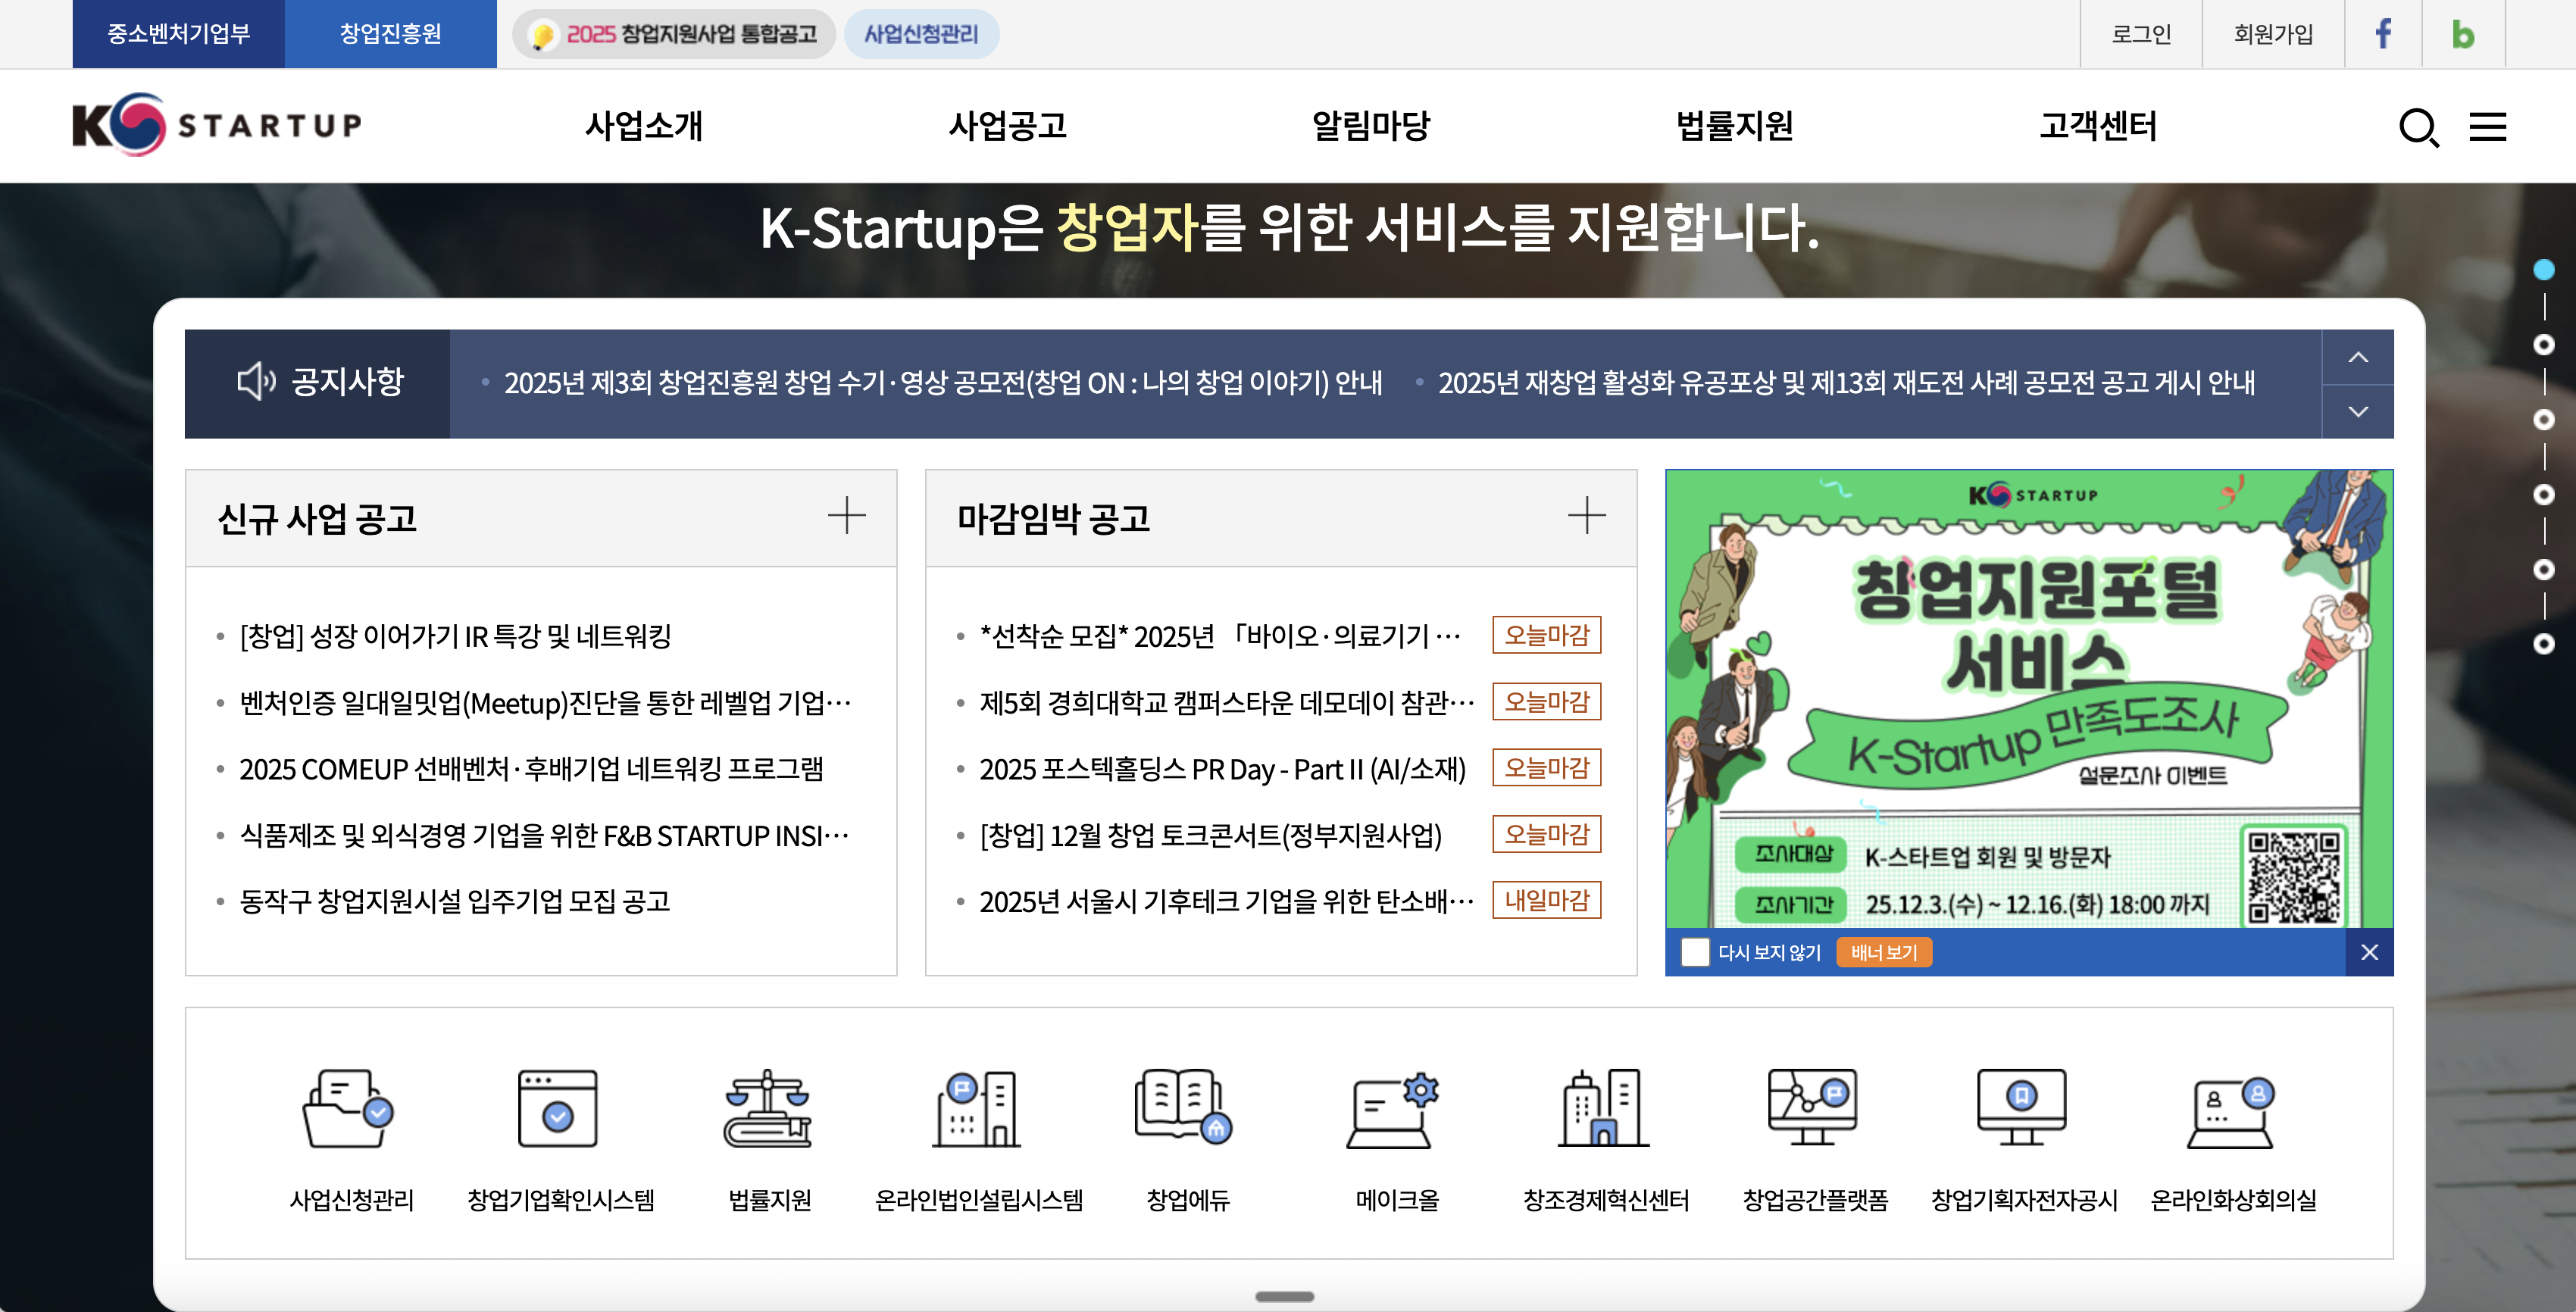Image resolution: width=2576 pixels, height=1312 pixels.
Task: Open the 온라인법인설립시스템 building icon
Action: [x=977, y=1109]
